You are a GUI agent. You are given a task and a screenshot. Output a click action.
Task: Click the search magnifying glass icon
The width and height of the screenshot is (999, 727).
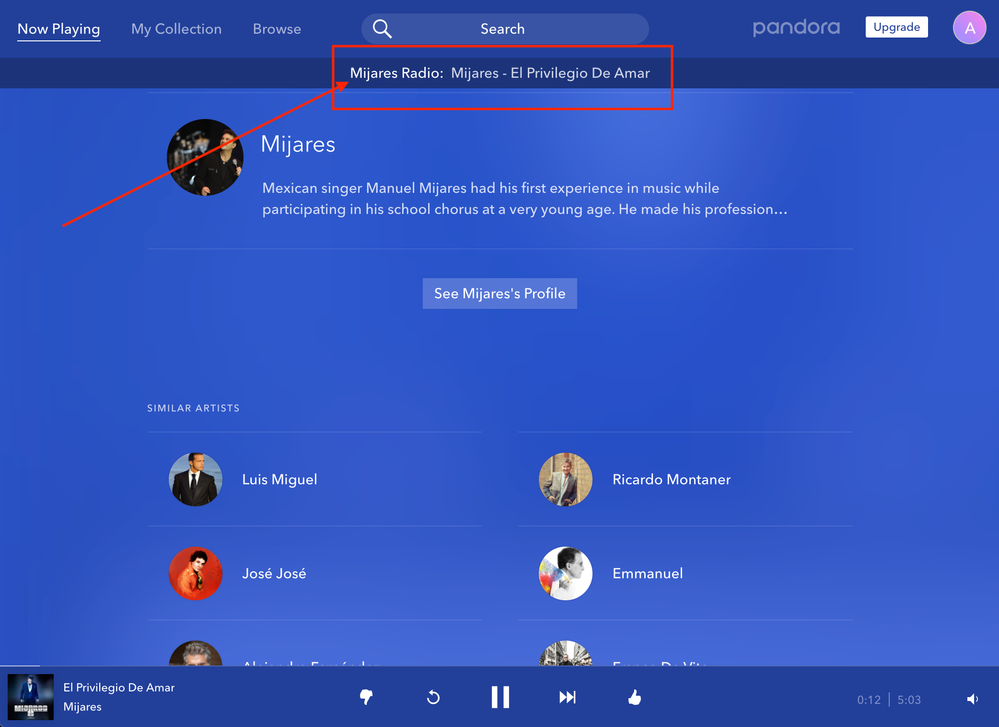(382, 29)
